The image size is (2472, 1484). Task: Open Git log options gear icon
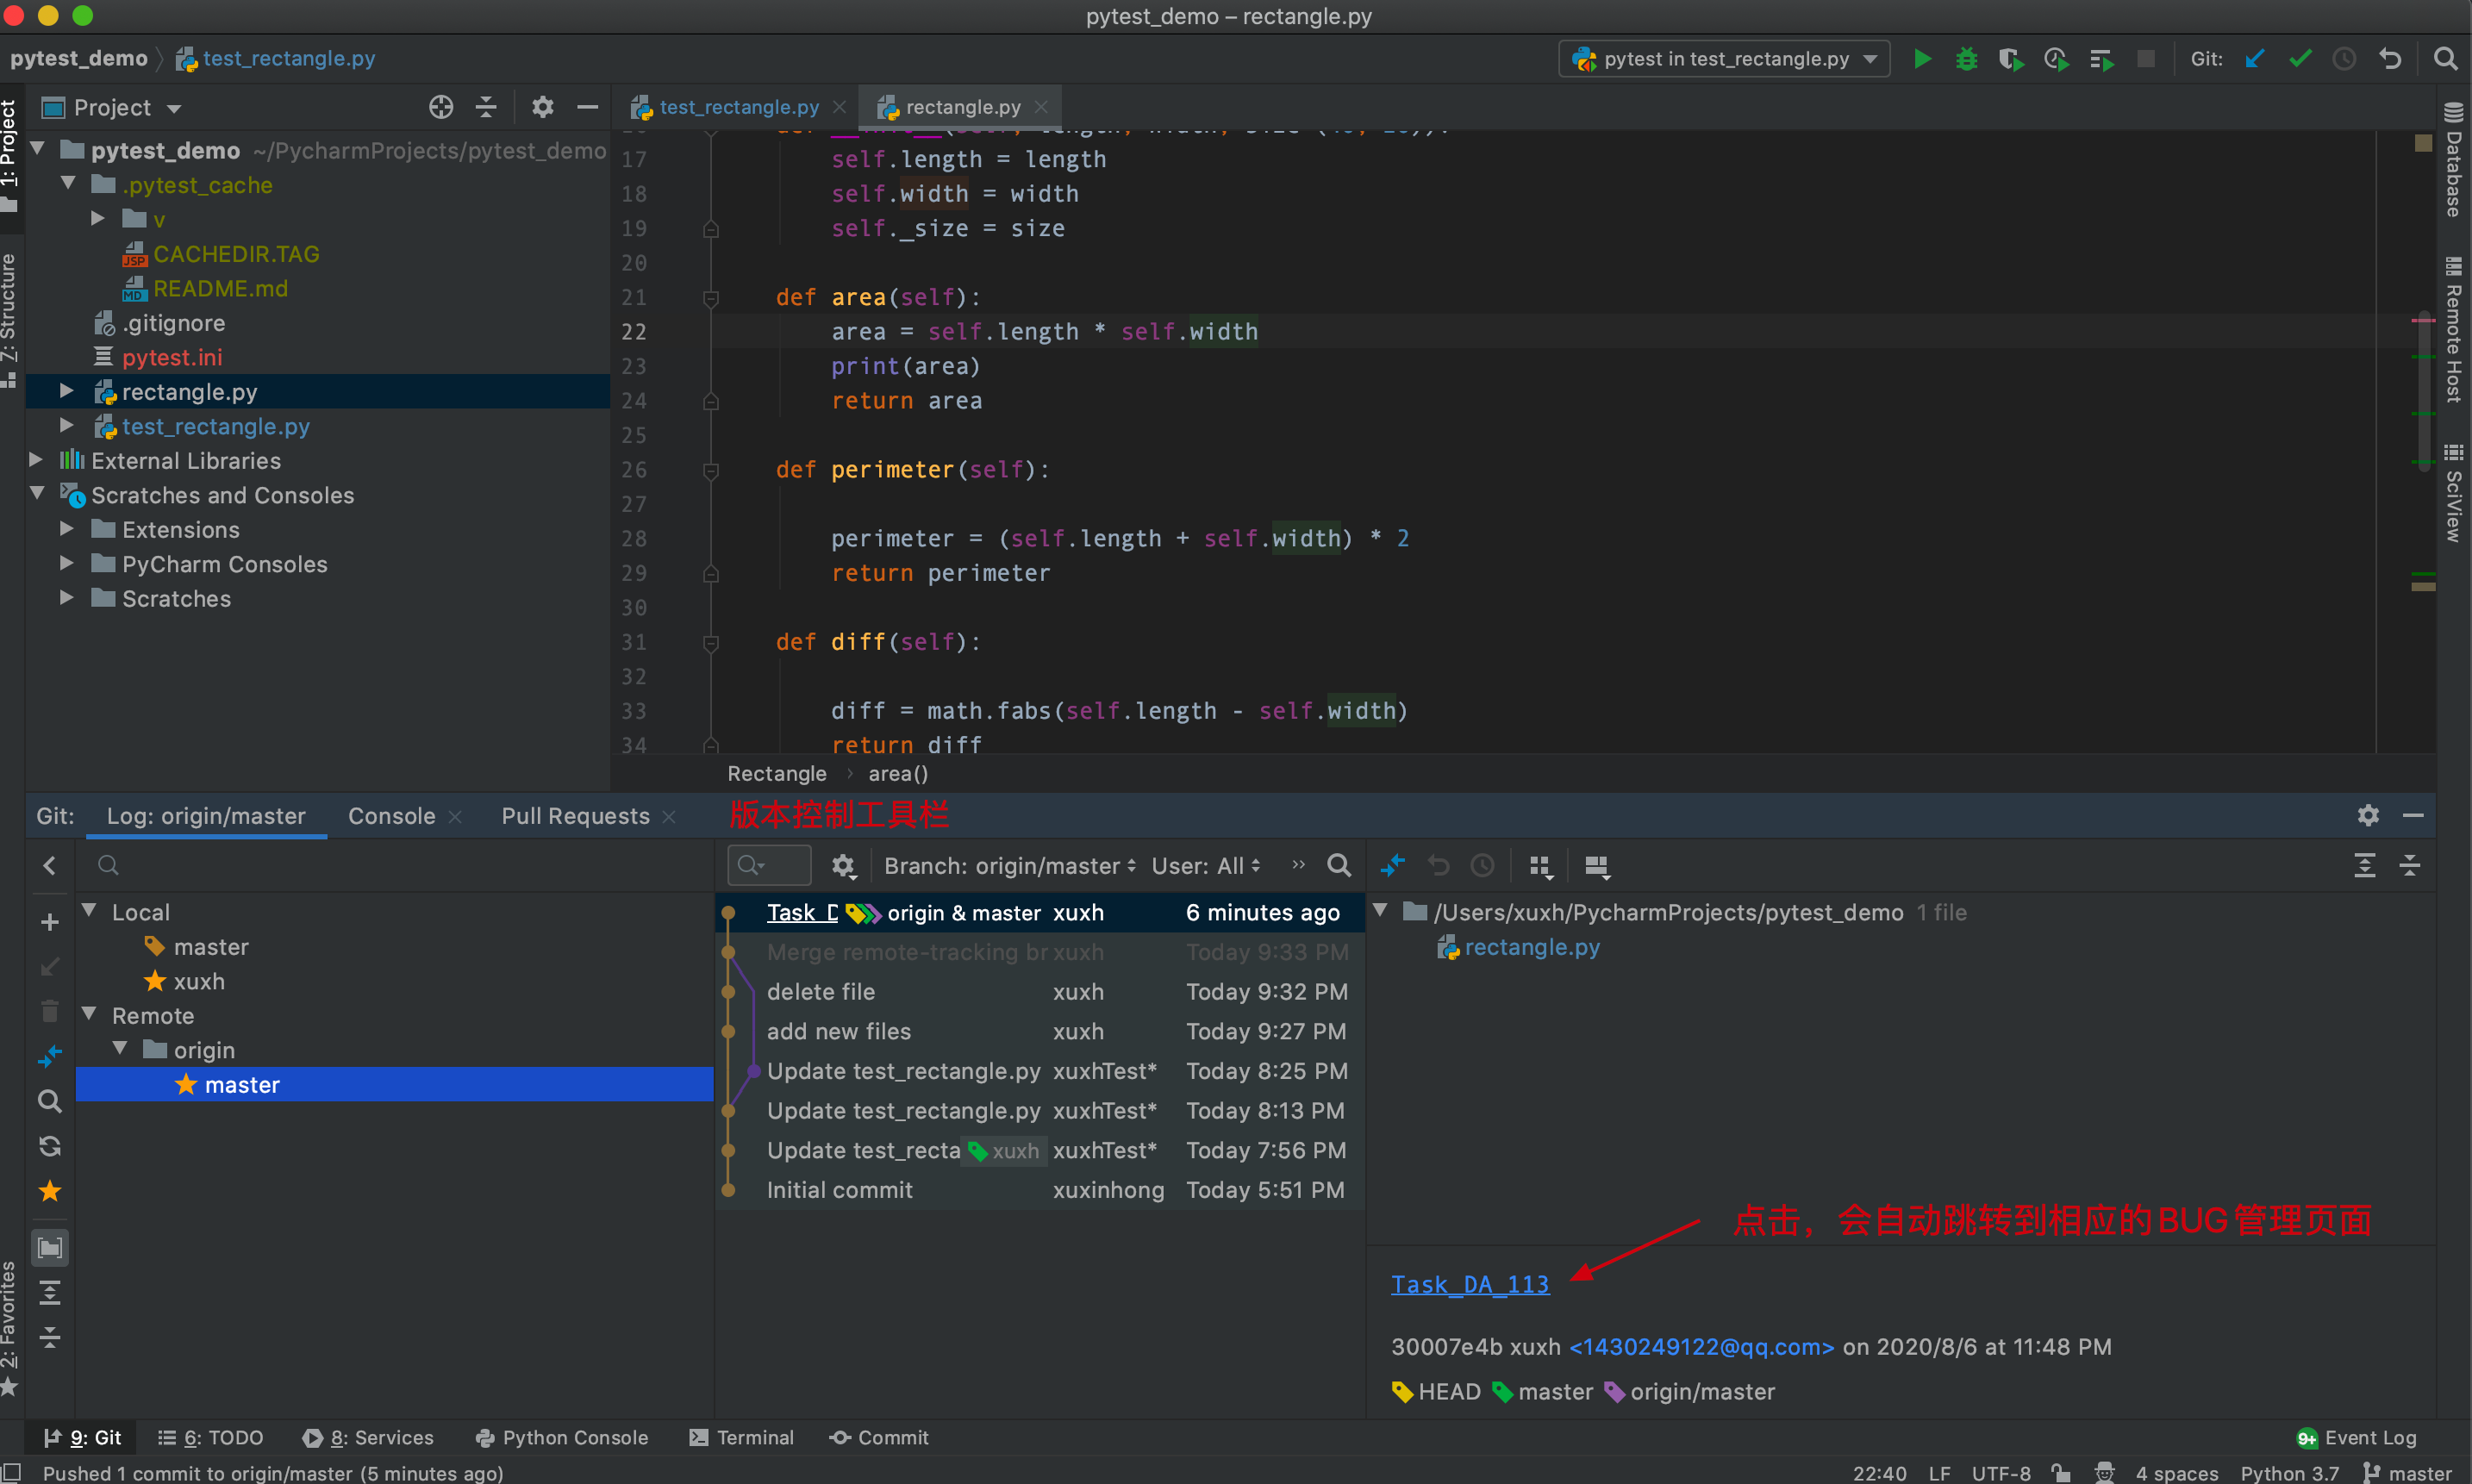pyautogui.click(x=843, y=866)
